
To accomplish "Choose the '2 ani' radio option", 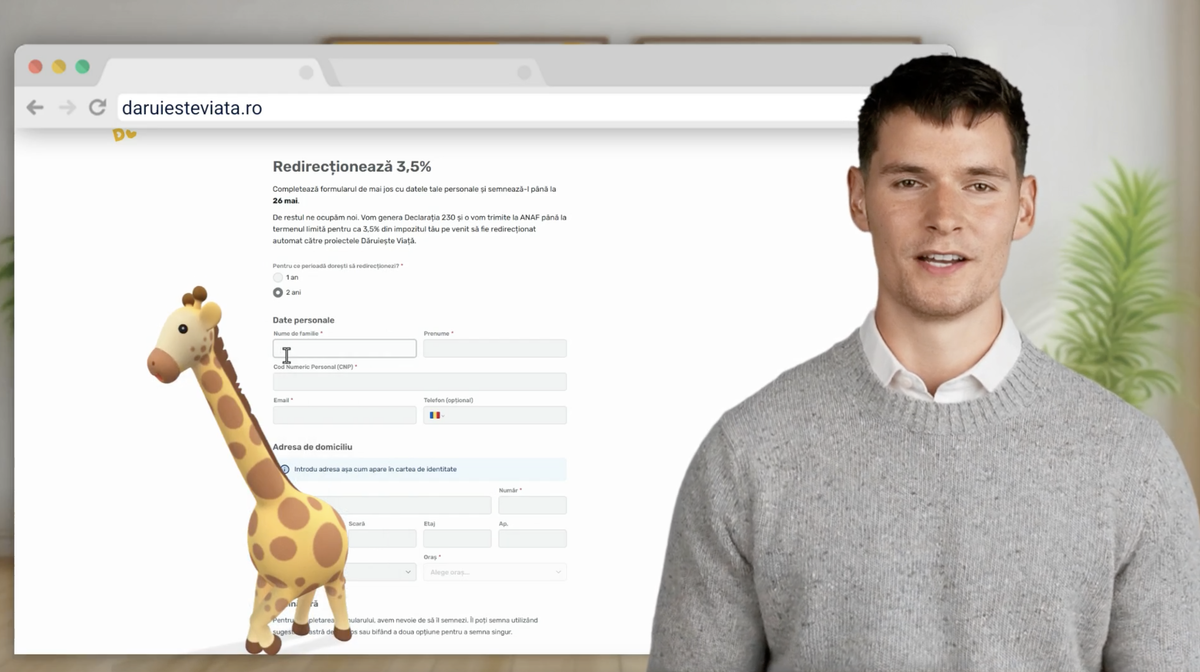I will (x=278, y=292).
